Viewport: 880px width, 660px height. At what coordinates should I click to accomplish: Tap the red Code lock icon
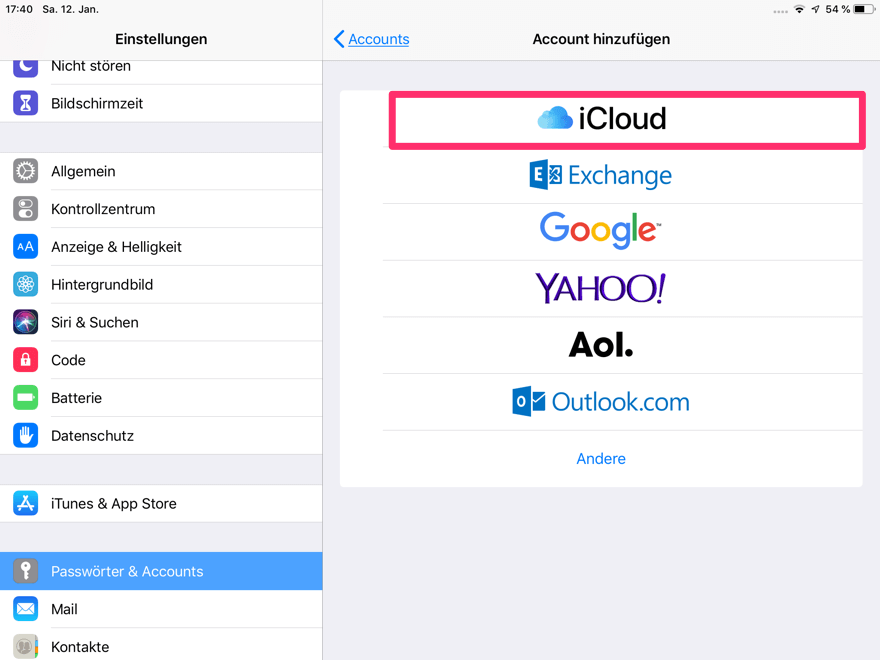click(26, 360)
